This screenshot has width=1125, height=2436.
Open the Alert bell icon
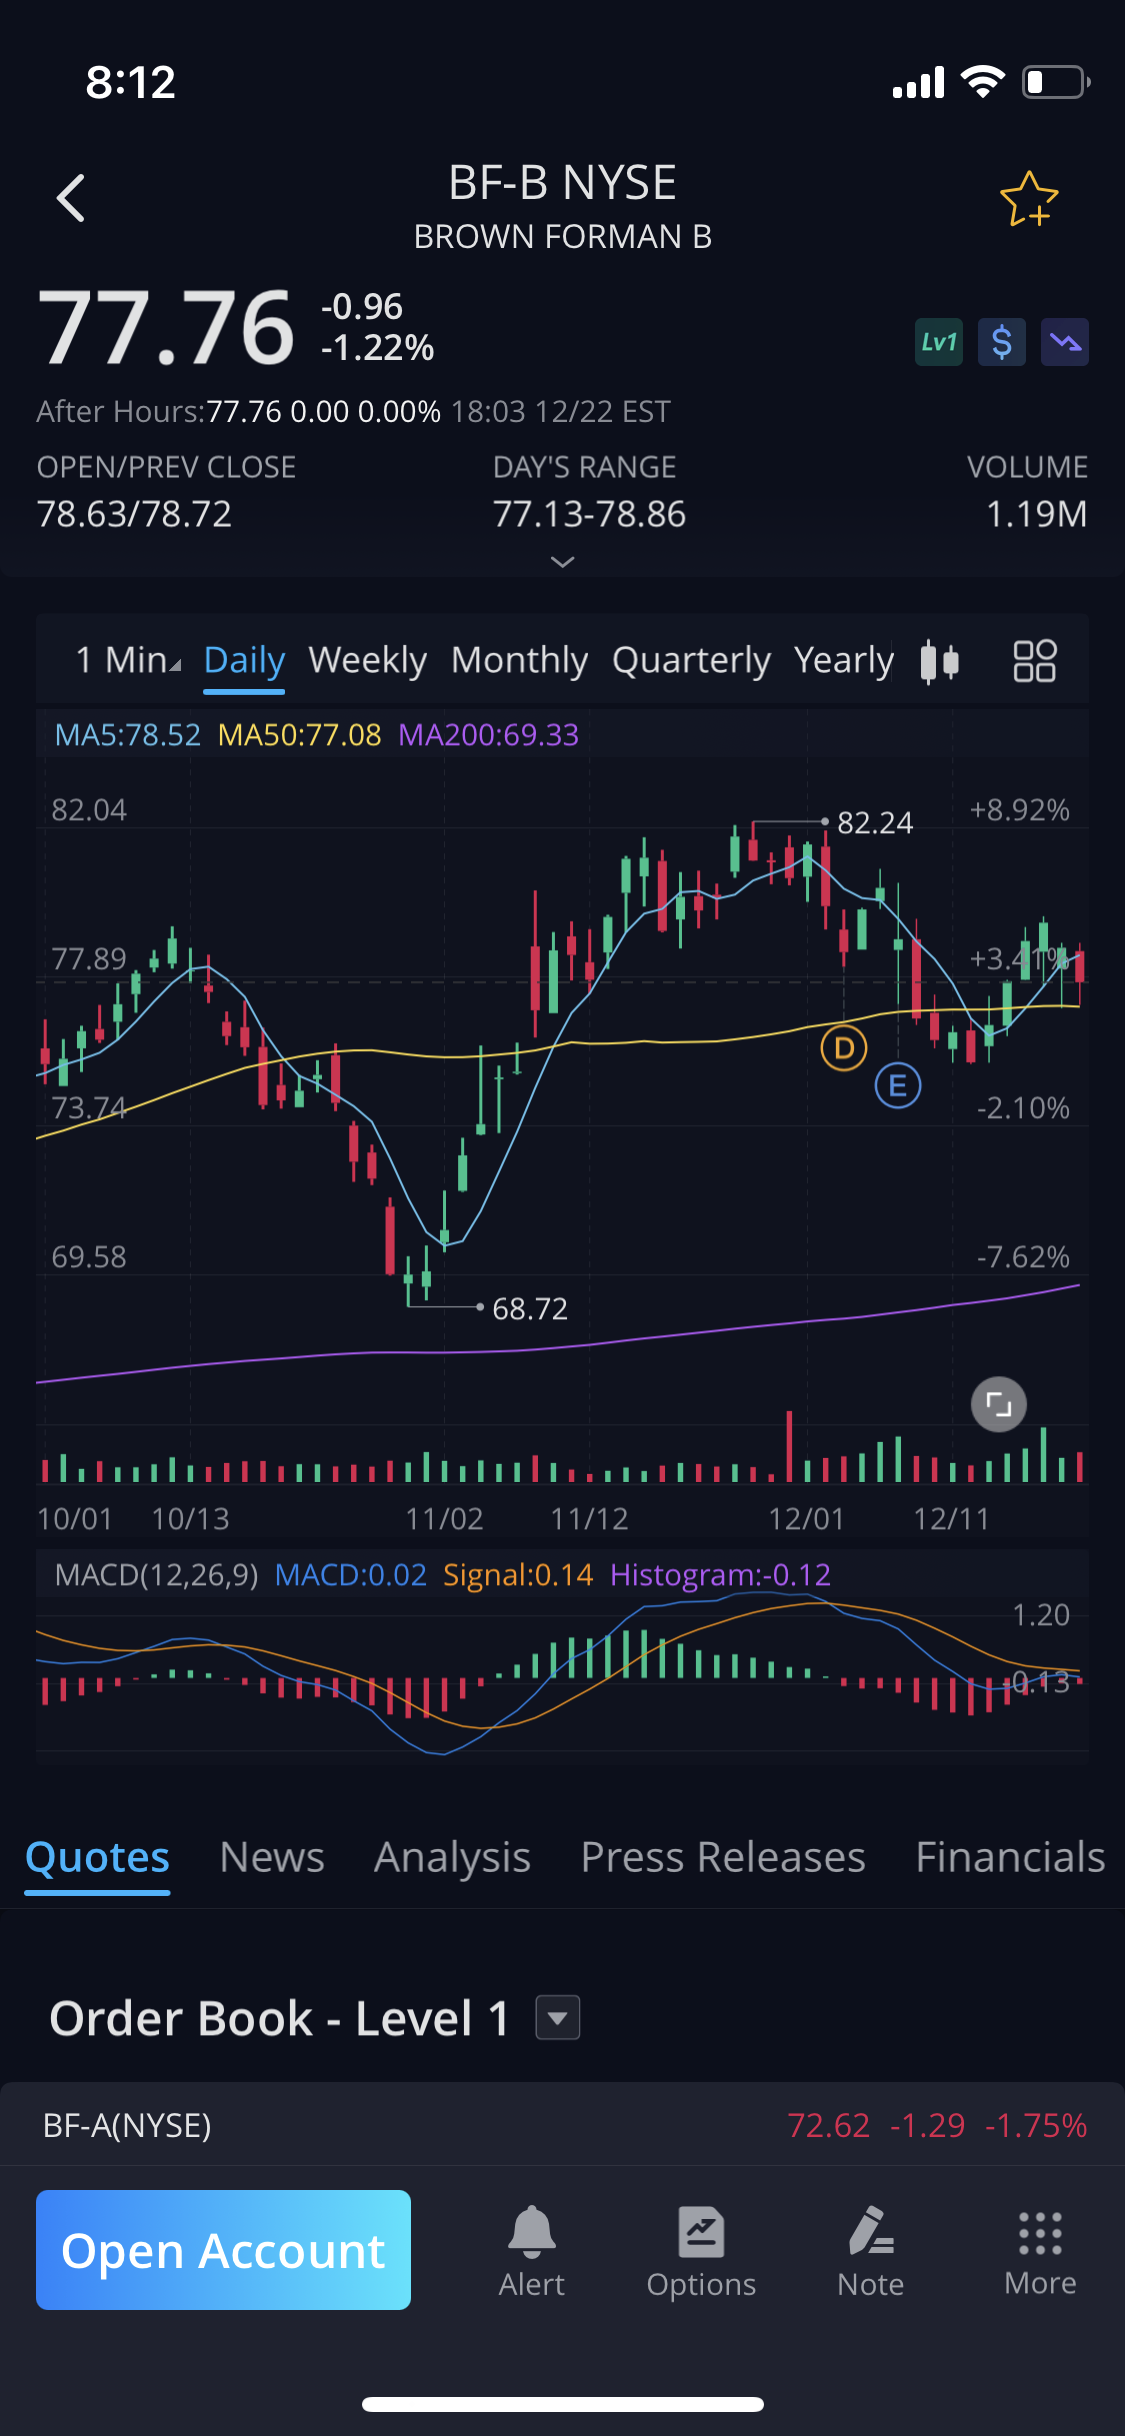pos(531,2250)
